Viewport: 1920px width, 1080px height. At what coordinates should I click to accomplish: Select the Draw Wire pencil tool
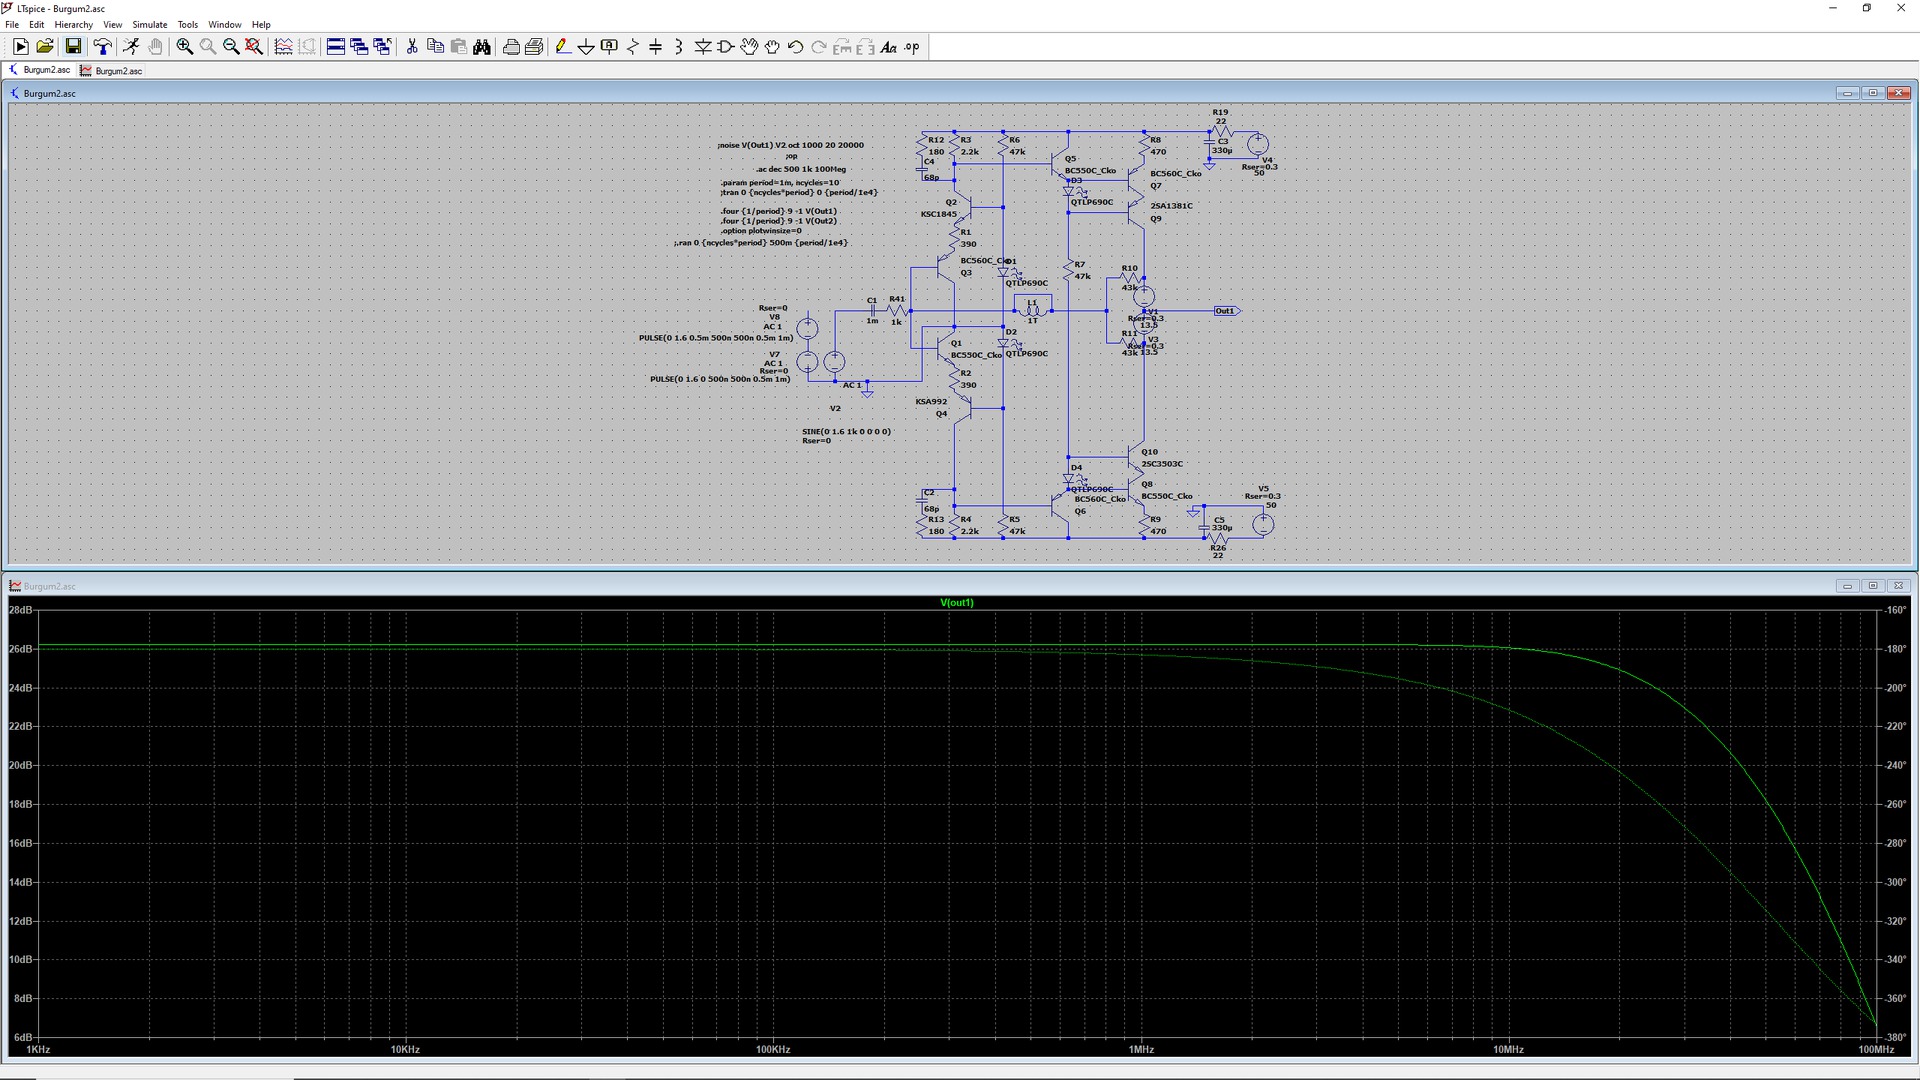pos(562,47)
